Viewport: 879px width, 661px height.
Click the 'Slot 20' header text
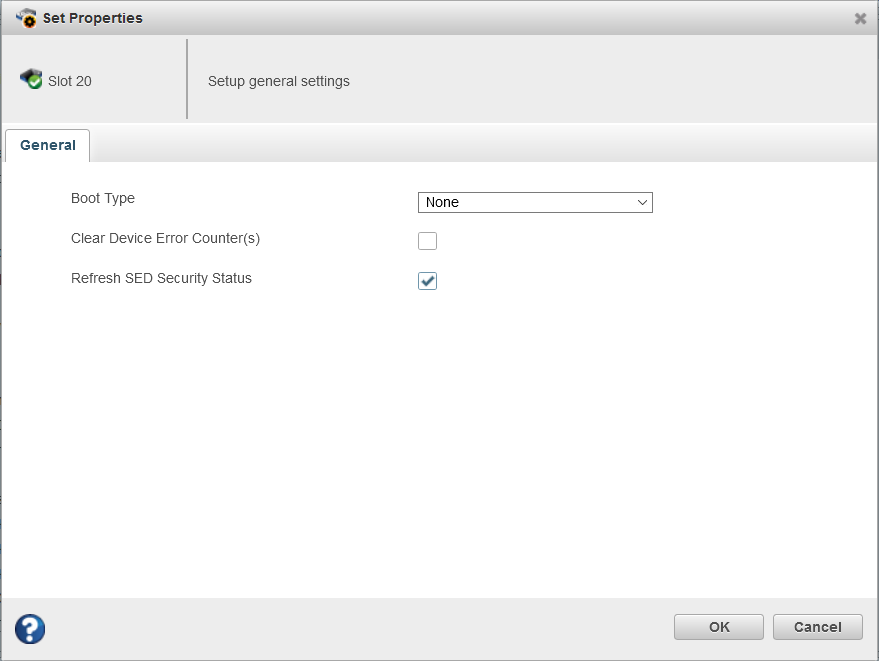pos(70,81)
